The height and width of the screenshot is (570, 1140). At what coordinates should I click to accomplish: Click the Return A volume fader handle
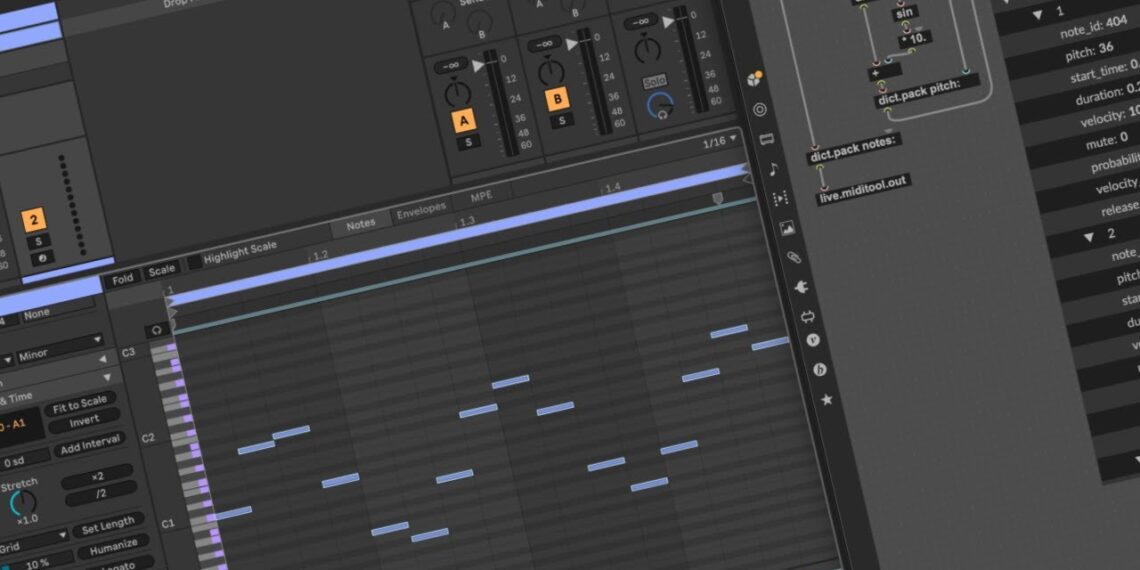tap(478, 66)
